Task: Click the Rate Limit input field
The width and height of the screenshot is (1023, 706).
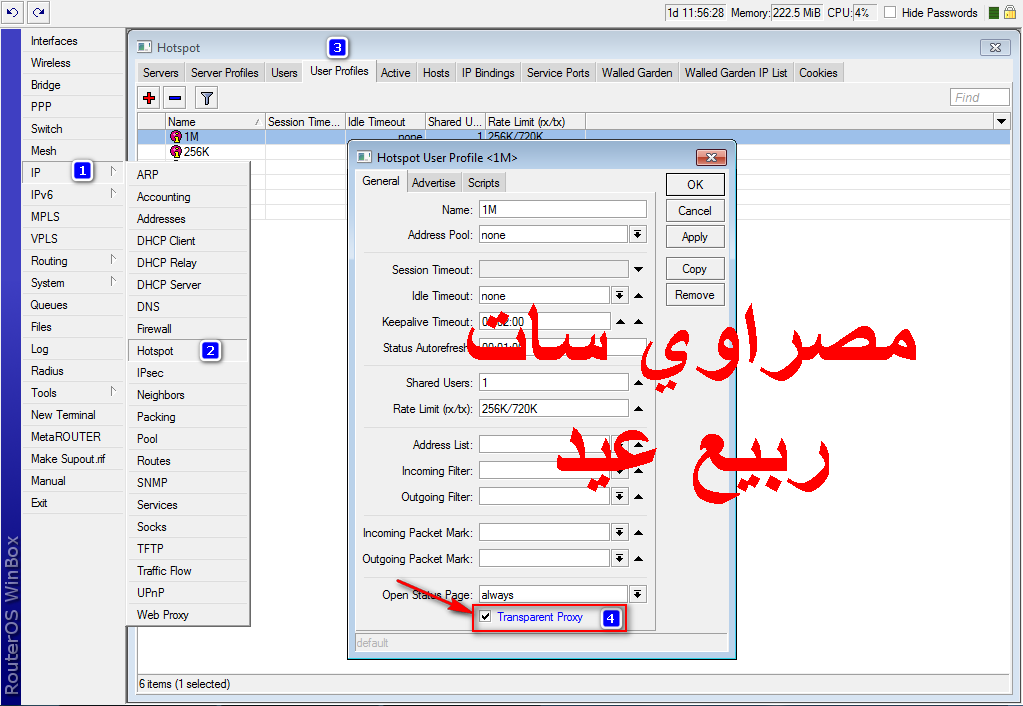Action: (553, 408)
